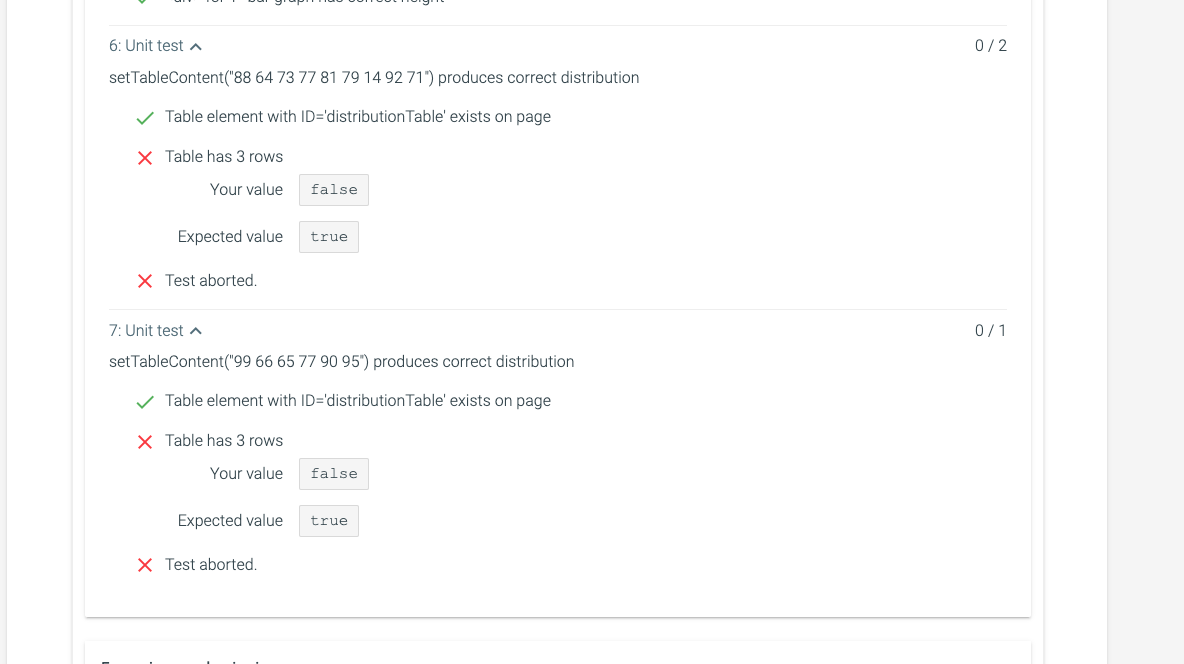Click red X beside 'Test aborted.' in test 6
The height and width of the screenshot is (664, 1184).
[145, 281]
